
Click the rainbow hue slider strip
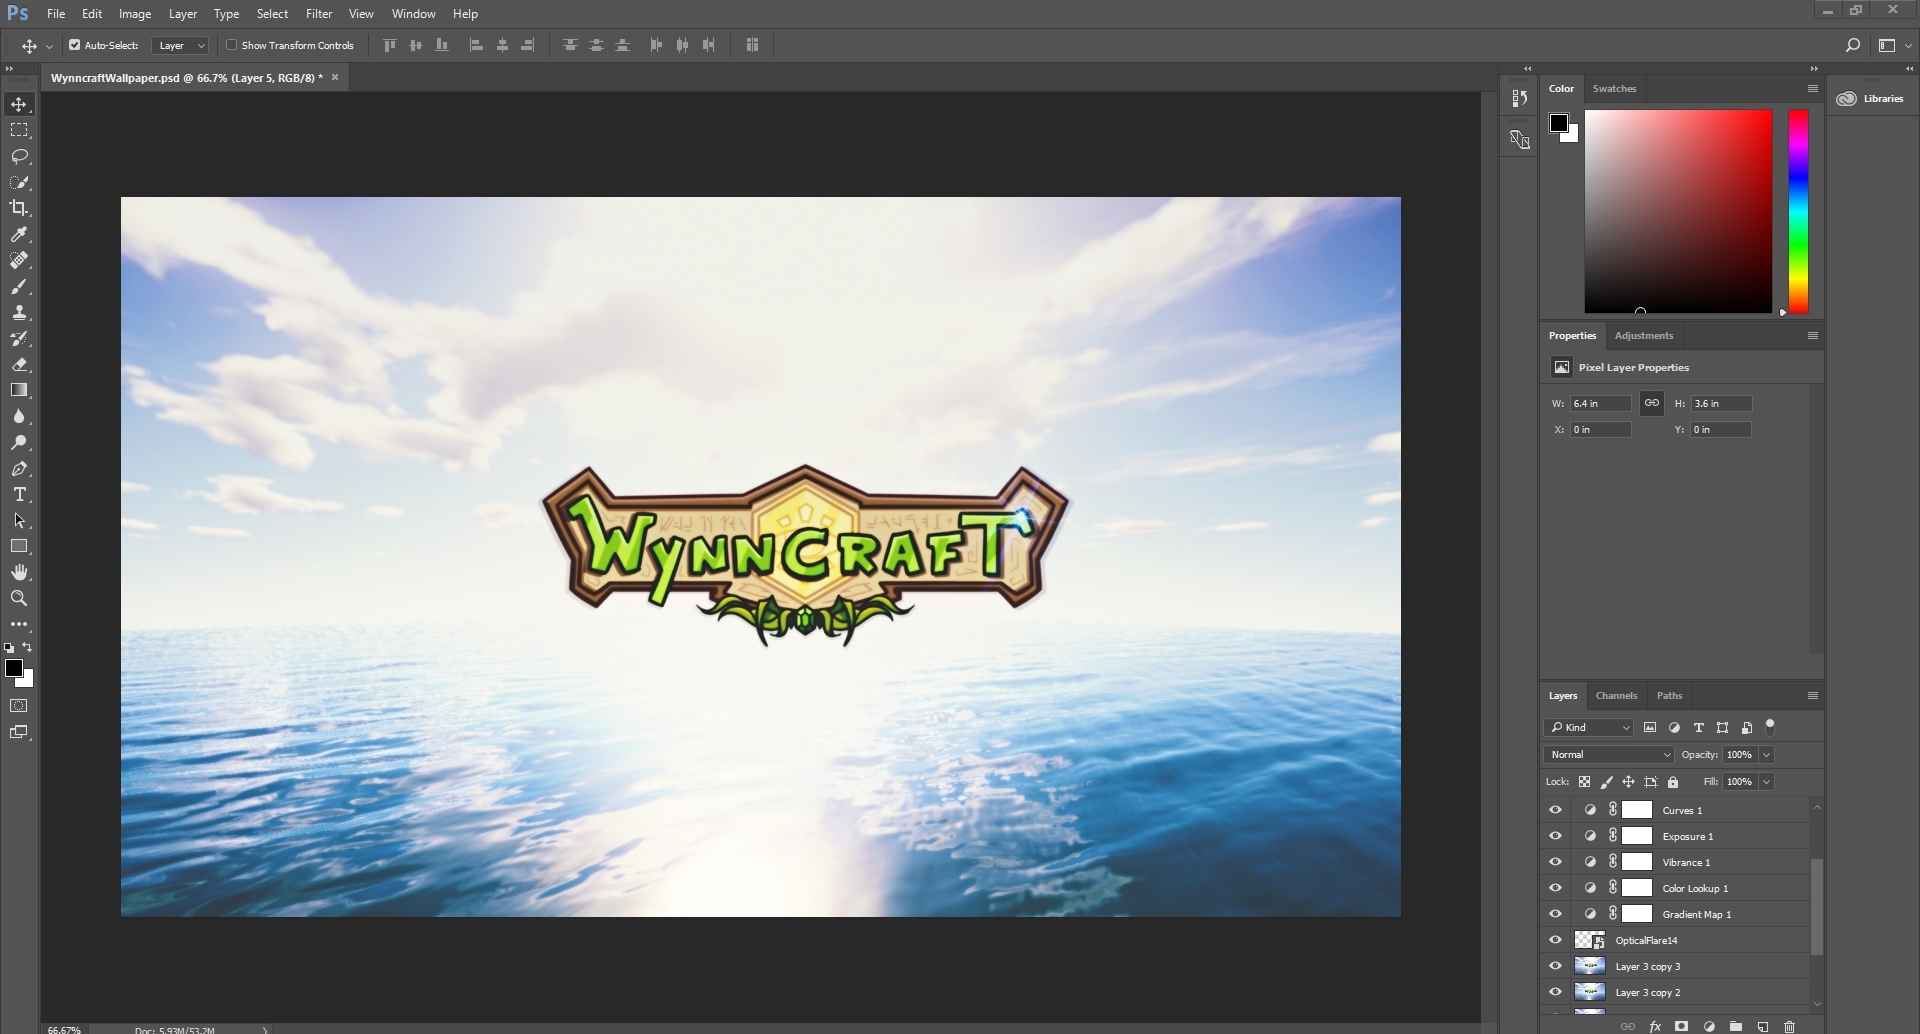coord(1798,211)
